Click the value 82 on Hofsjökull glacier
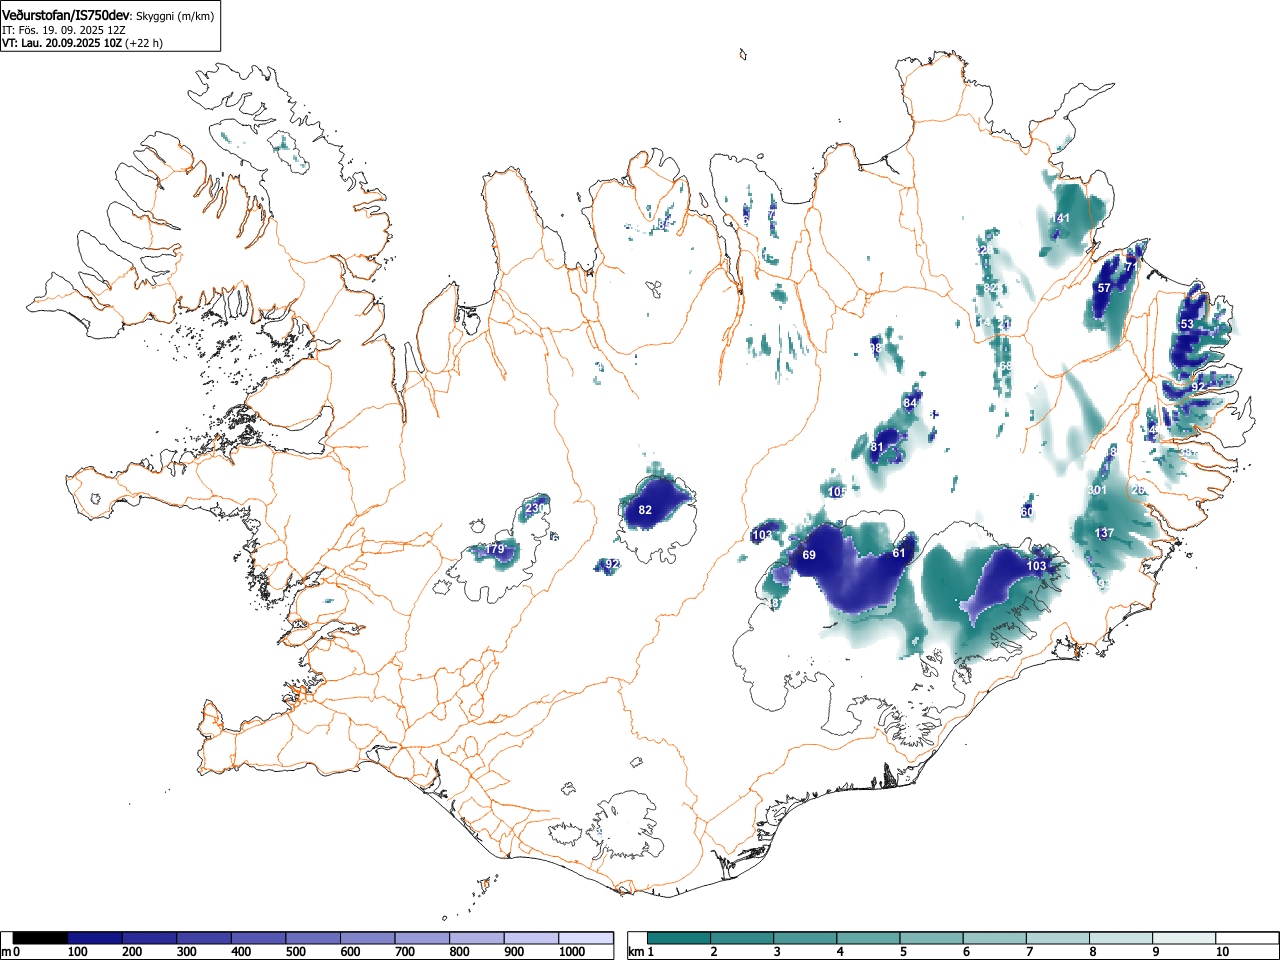The width and height of the screenshot is (1280, 960). point(645,510)
